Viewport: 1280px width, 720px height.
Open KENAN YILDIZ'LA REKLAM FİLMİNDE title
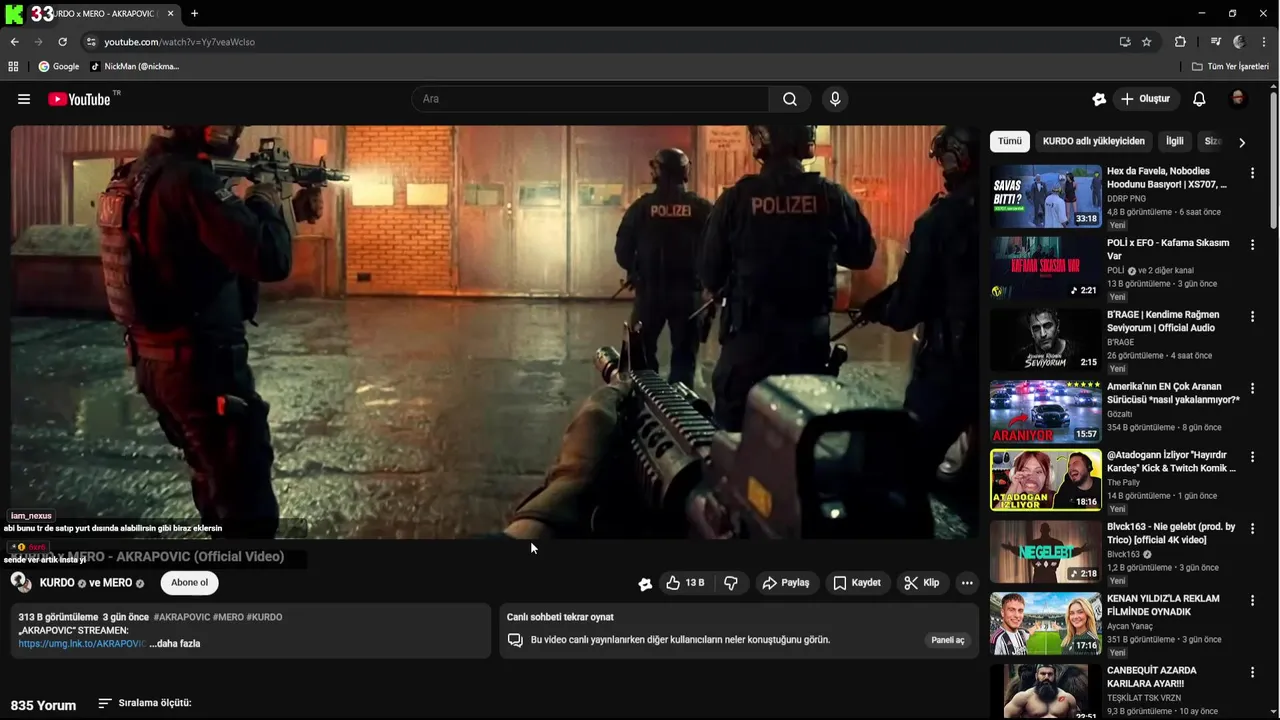(x=1163, y=605)
